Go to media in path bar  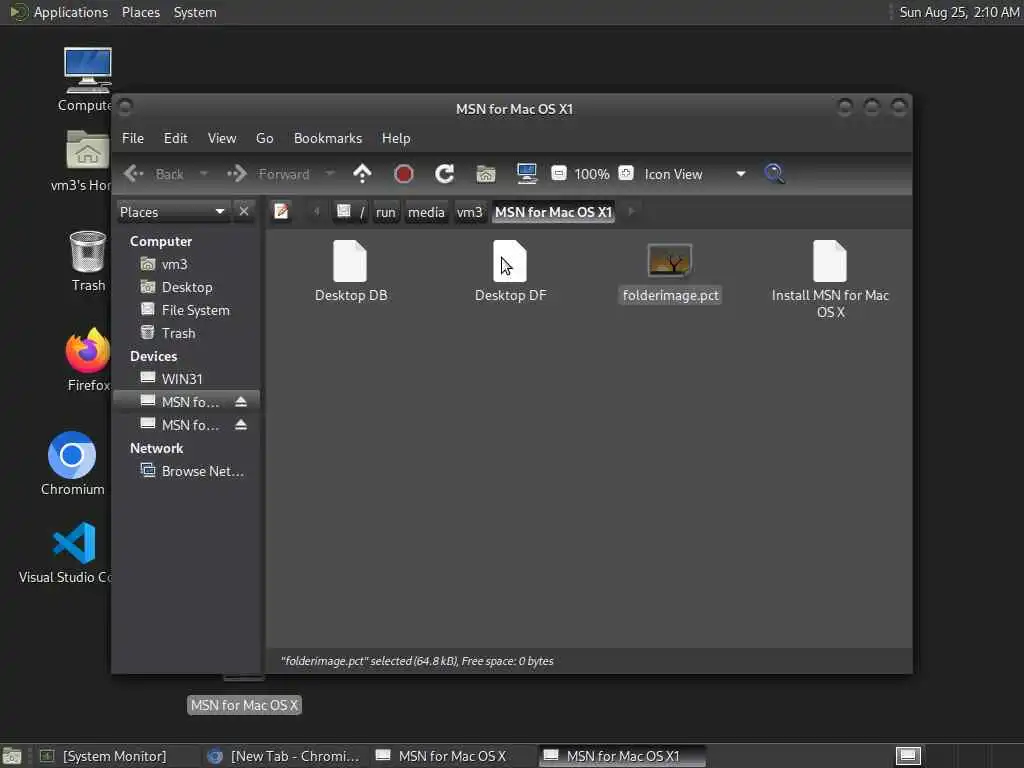coord(426,212)
